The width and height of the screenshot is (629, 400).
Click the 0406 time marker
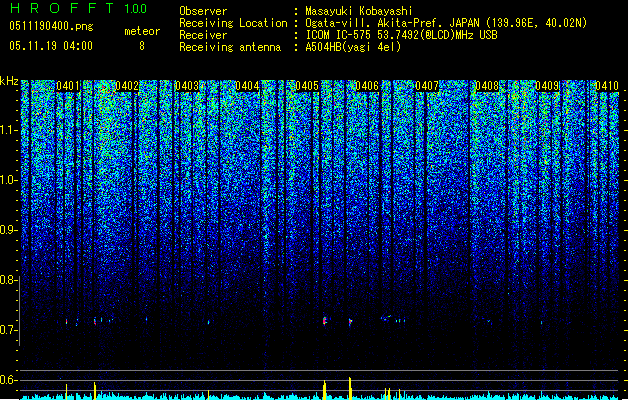(x=367, y=86)
